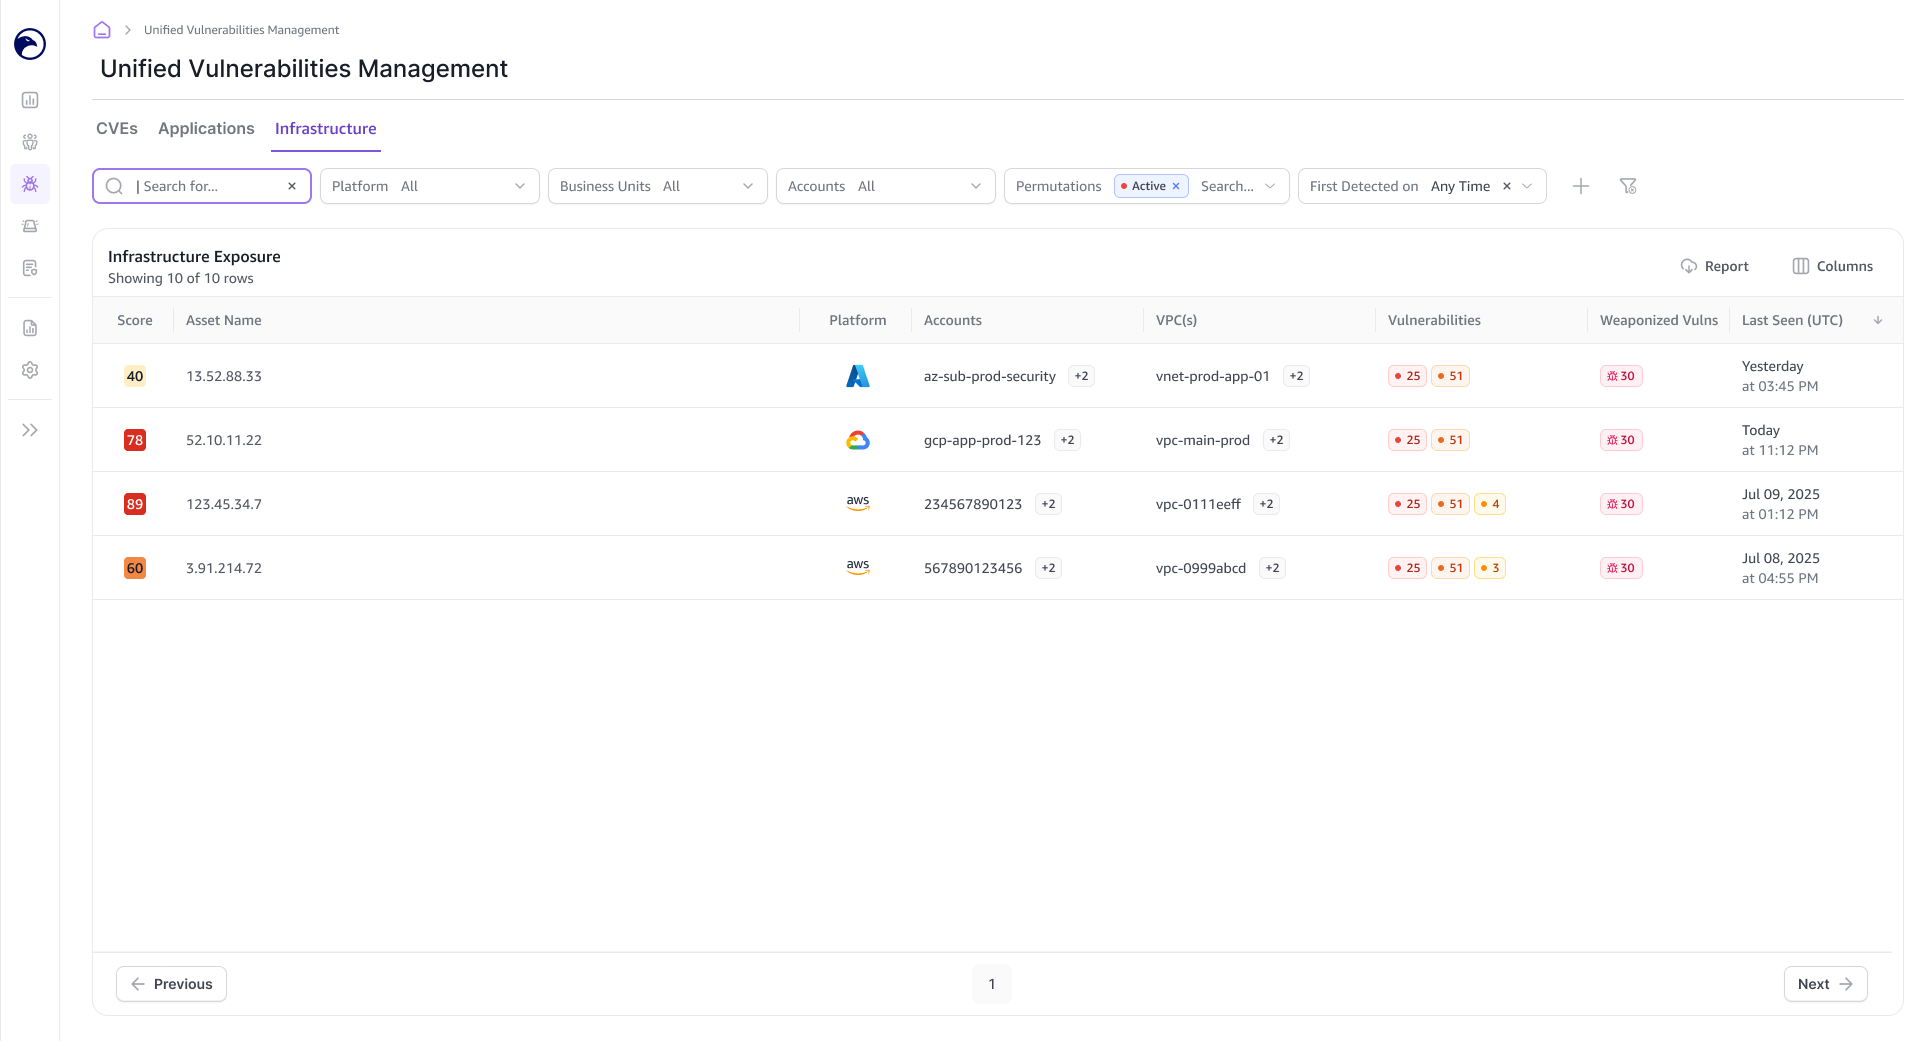Click the home breadcrumb icon
The height and width of the screenshot is (1045, 1920).
[102, 30]
